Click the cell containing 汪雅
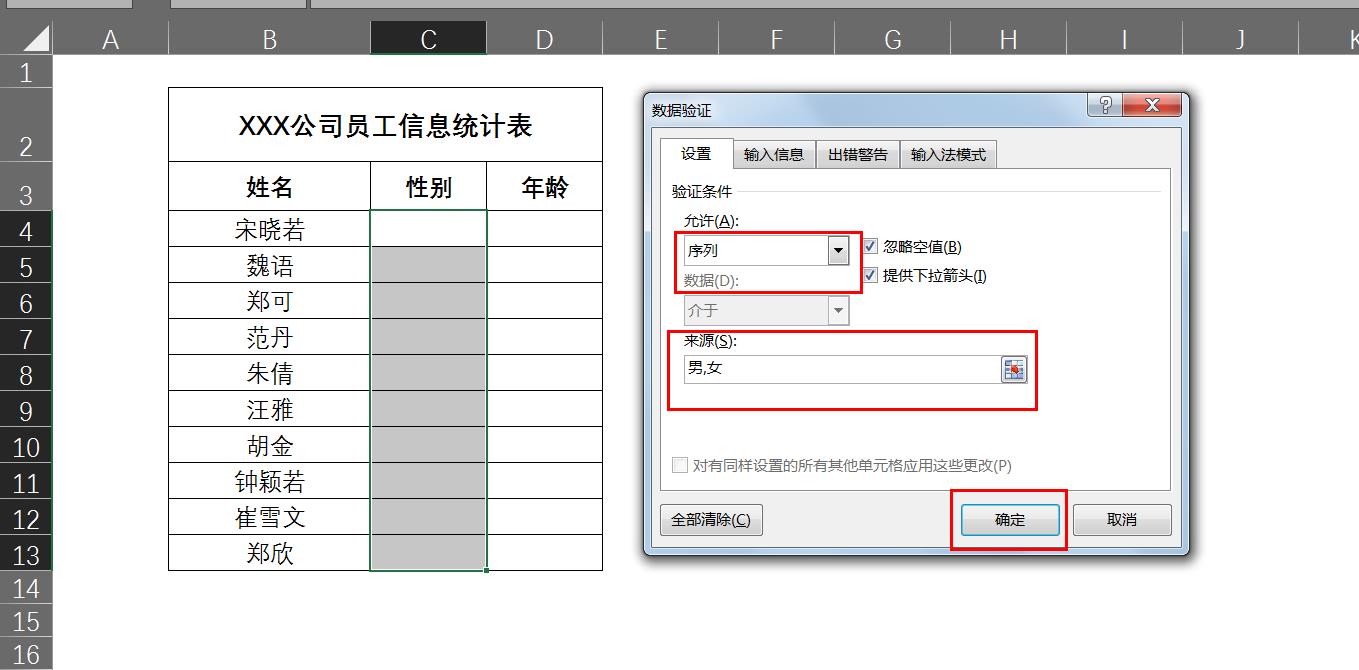Viewport: 1359px width, 670px height. click(x=269, y=409)
